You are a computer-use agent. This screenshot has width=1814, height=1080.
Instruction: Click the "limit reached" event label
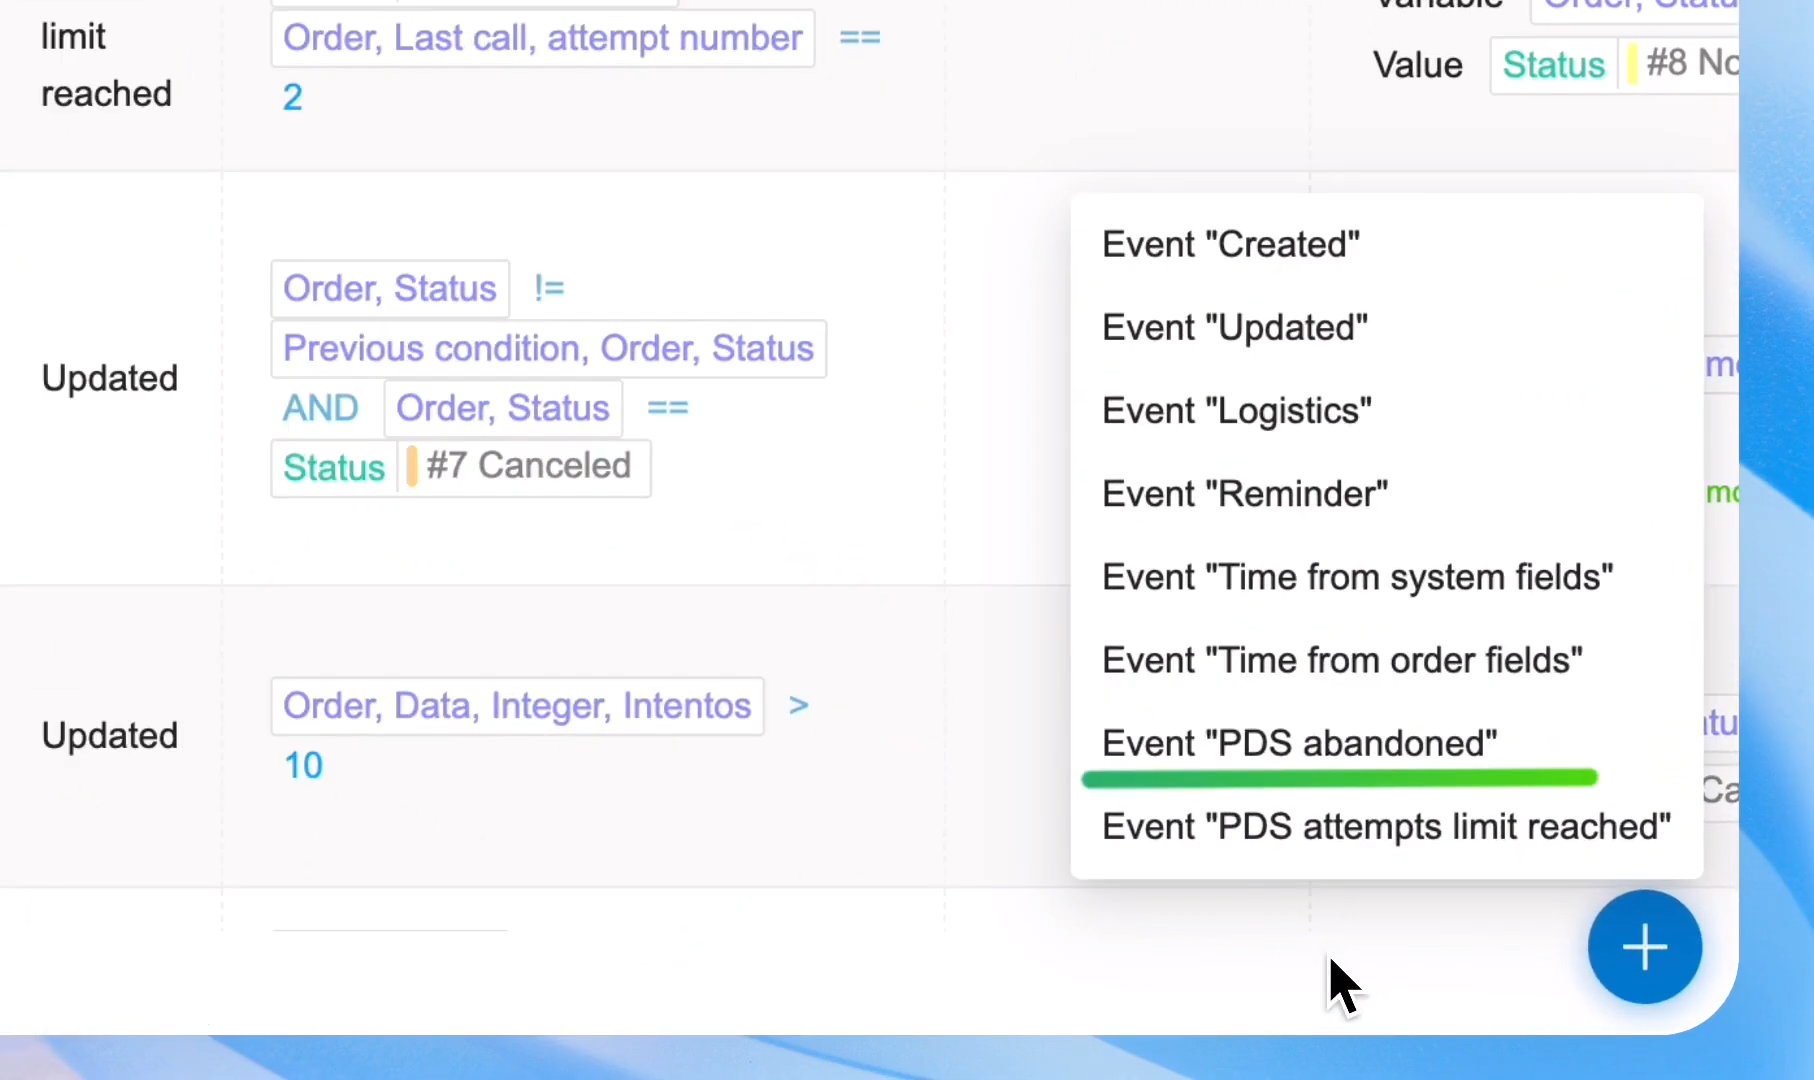pyautogui.click(x=106, y=65)
